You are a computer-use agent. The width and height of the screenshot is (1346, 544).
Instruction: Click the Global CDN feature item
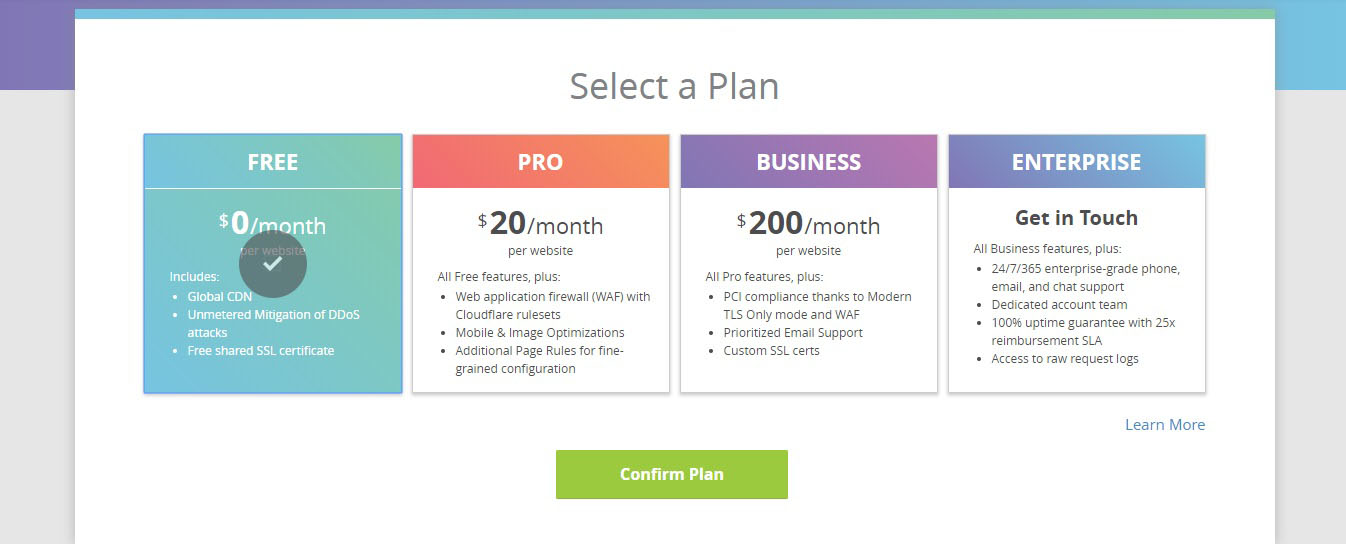coord(220,297)
